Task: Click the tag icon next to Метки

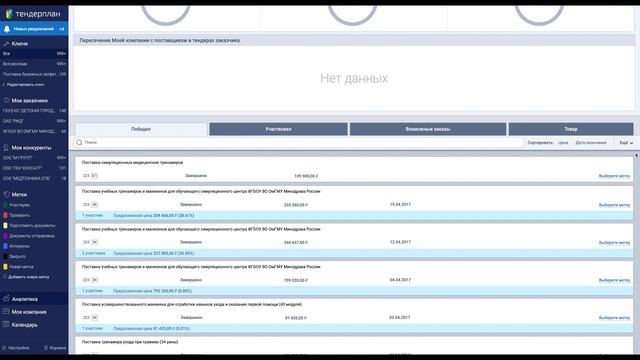Action: pyautogui.click(x=6, y=195)
